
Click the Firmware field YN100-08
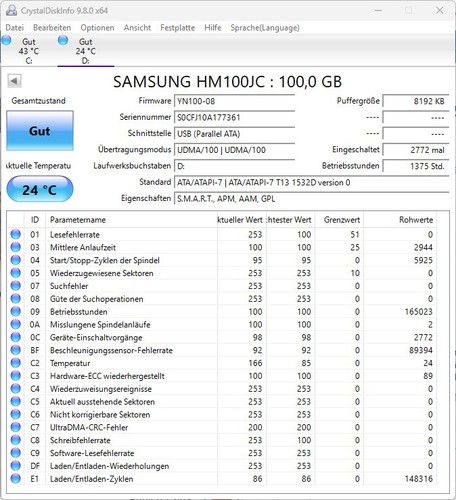234,101
